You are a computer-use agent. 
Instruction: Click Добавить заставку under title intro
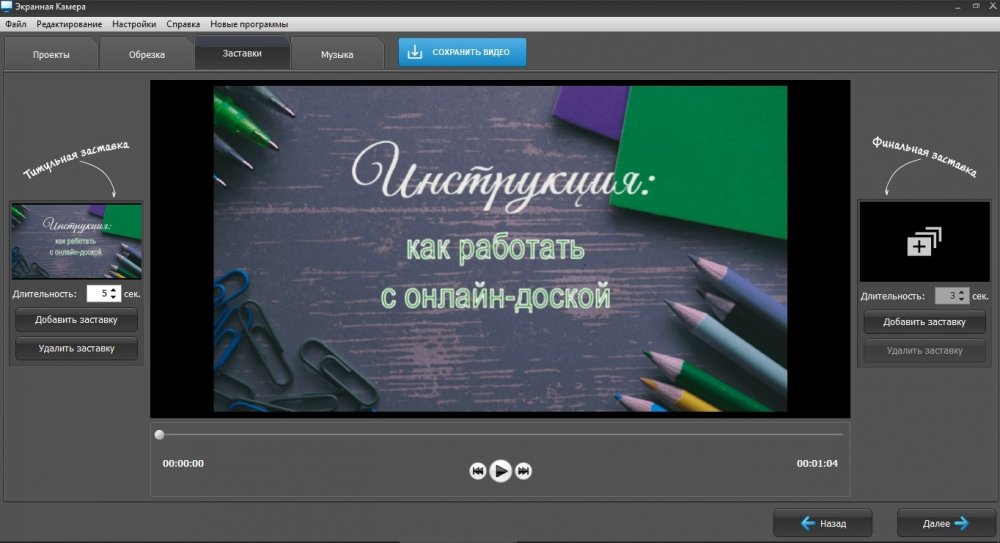click(x=76, y=320)
